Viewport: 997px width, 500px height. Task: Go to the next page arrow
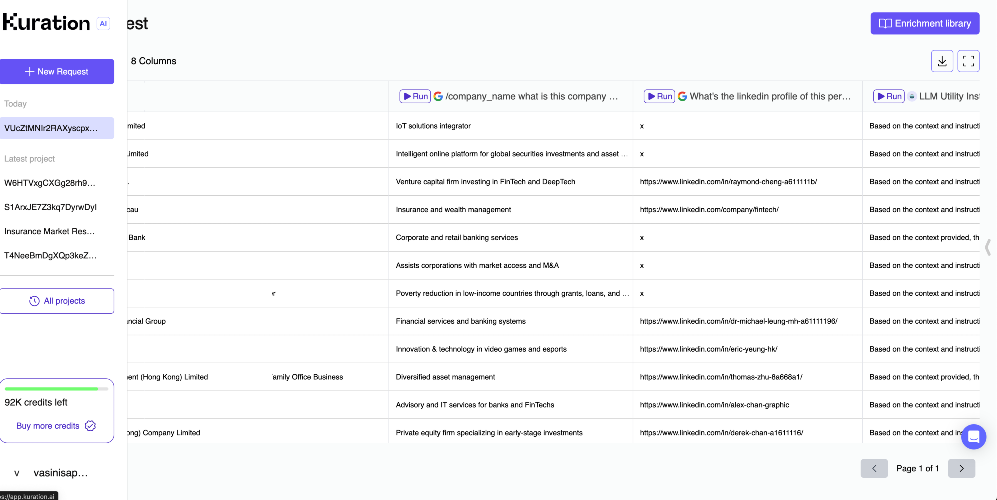click(961, 468)
